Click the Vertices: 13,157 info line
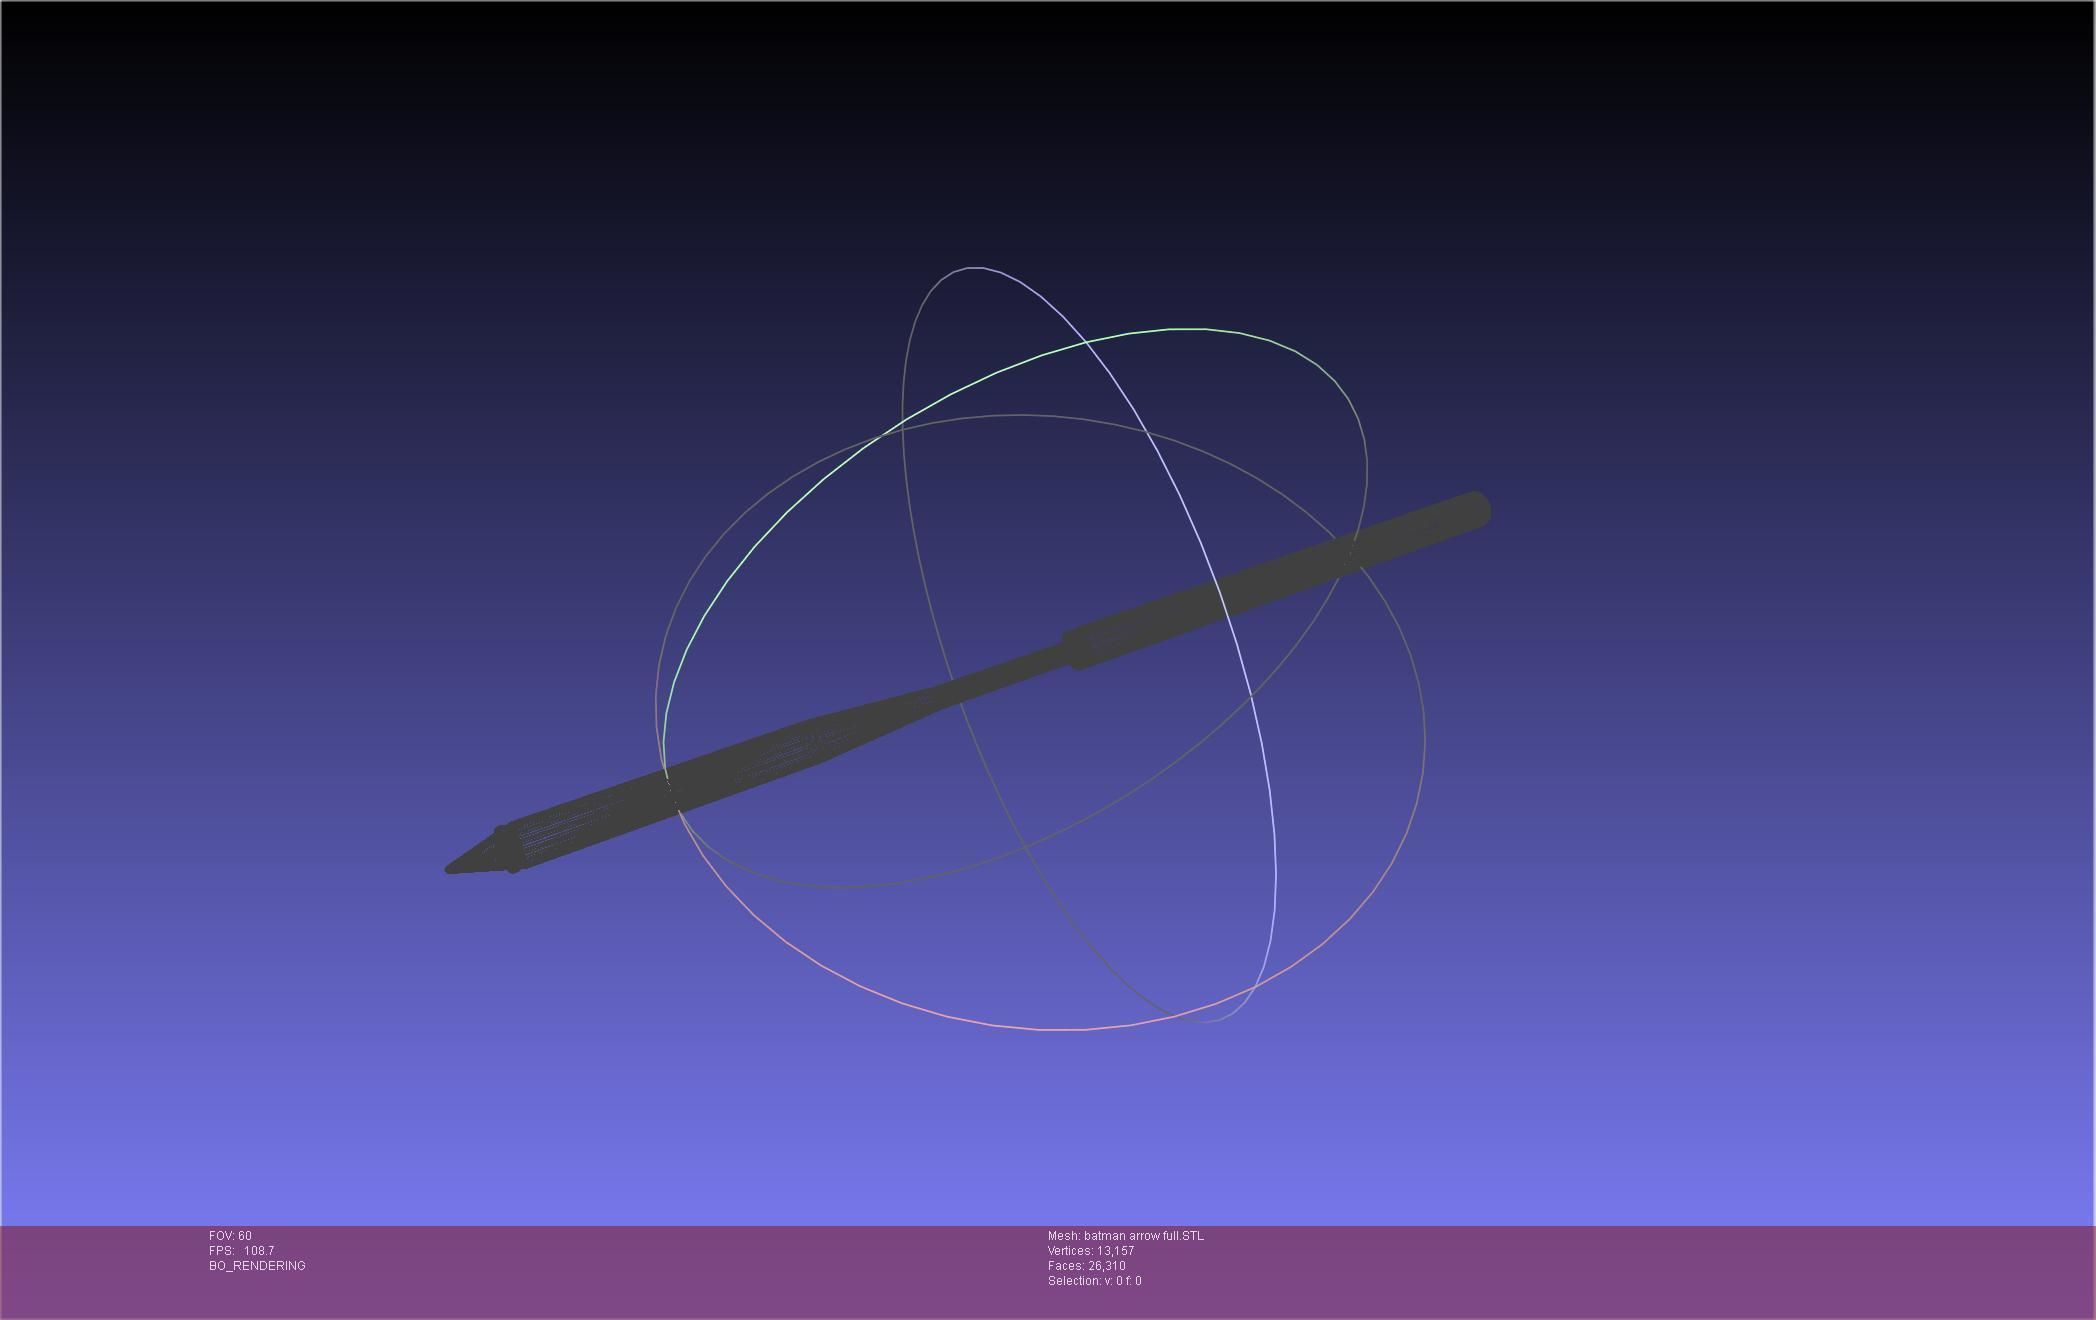The width and height of the screenshot is (2096, 1320). point(1091,1251)
